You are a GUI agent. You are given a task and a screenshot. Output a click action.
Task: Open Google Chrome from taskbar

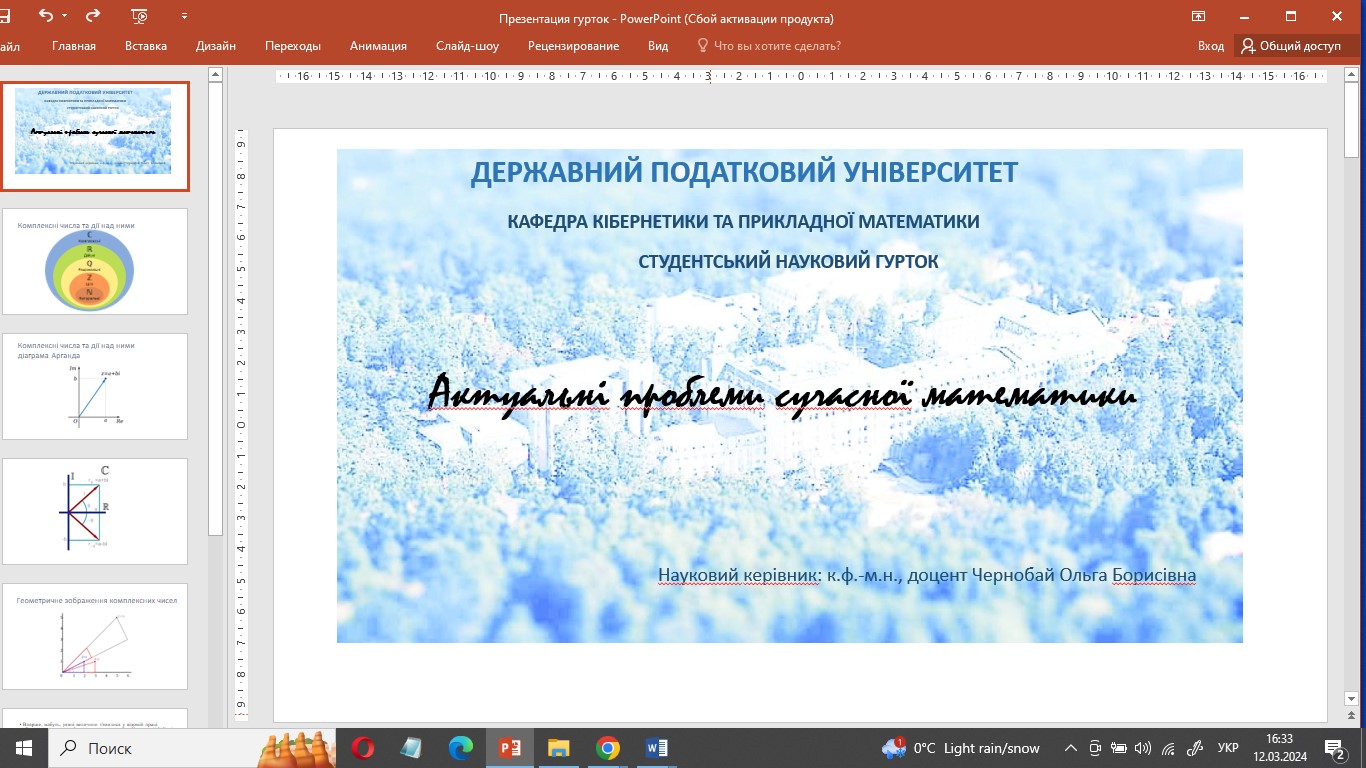pyautogui.click(x=607, y=748)
